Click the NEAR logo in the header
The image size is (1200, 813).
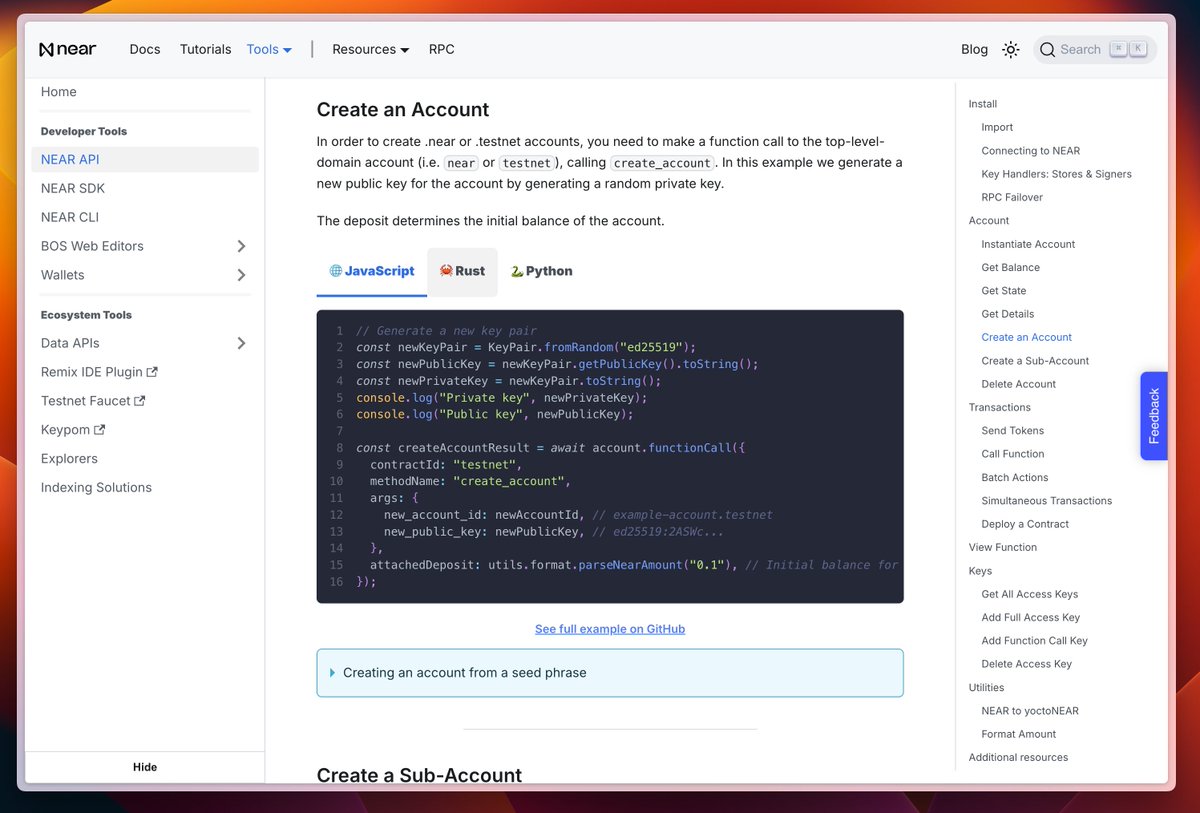tap(68, 49)
